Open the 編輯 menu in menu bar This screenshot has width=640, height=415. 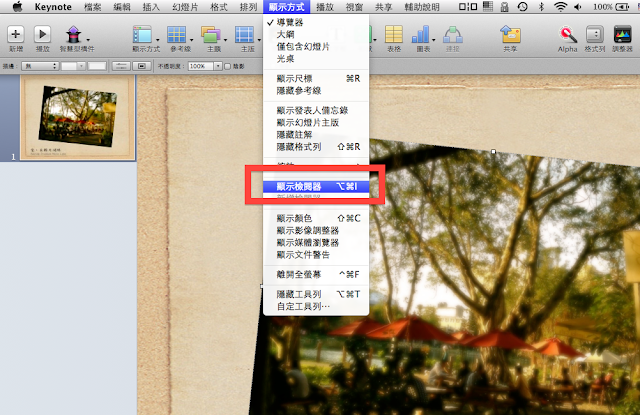122,7
